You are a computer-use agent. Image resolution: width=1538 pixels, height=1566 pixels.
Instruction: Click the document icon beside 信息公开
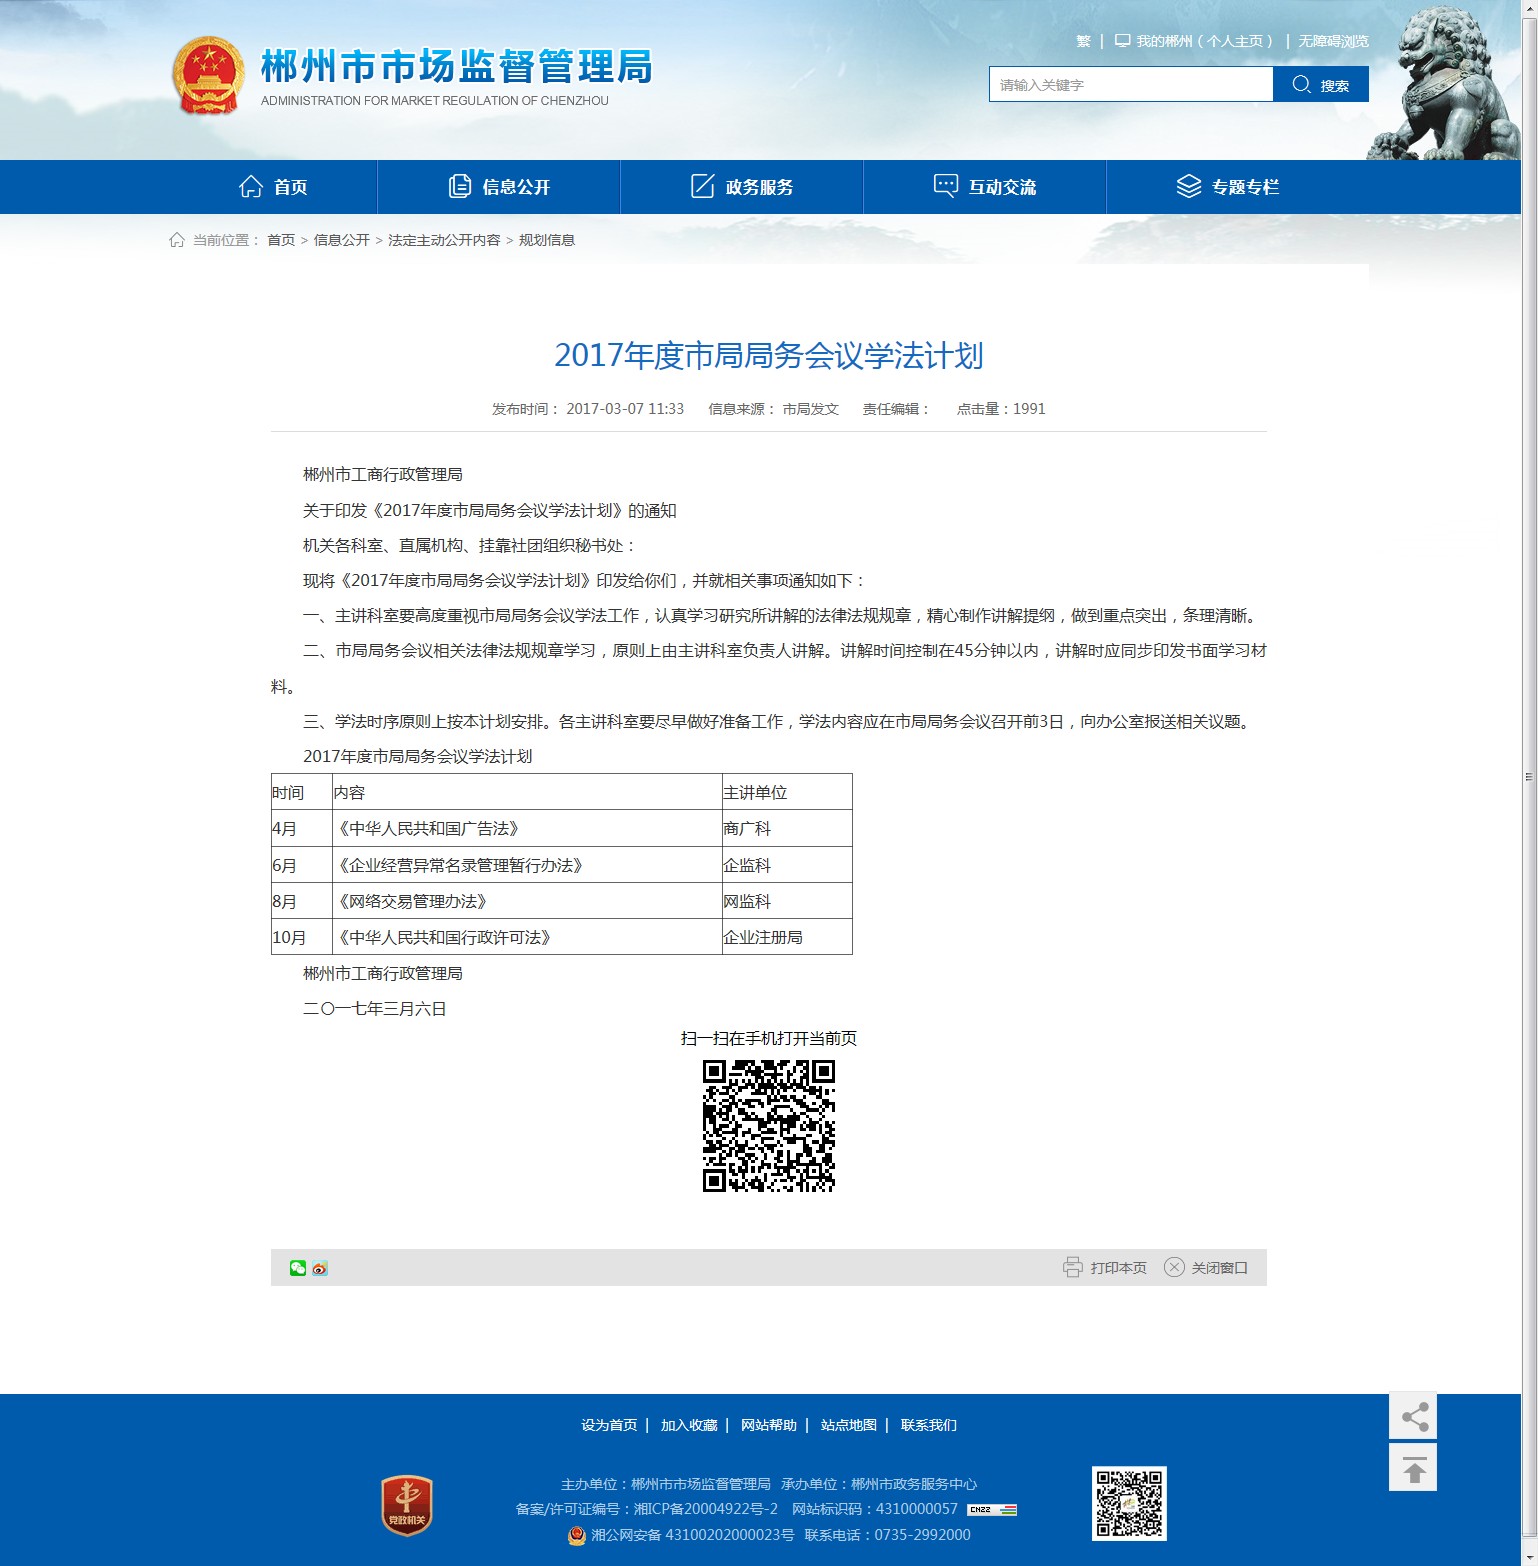460,187
